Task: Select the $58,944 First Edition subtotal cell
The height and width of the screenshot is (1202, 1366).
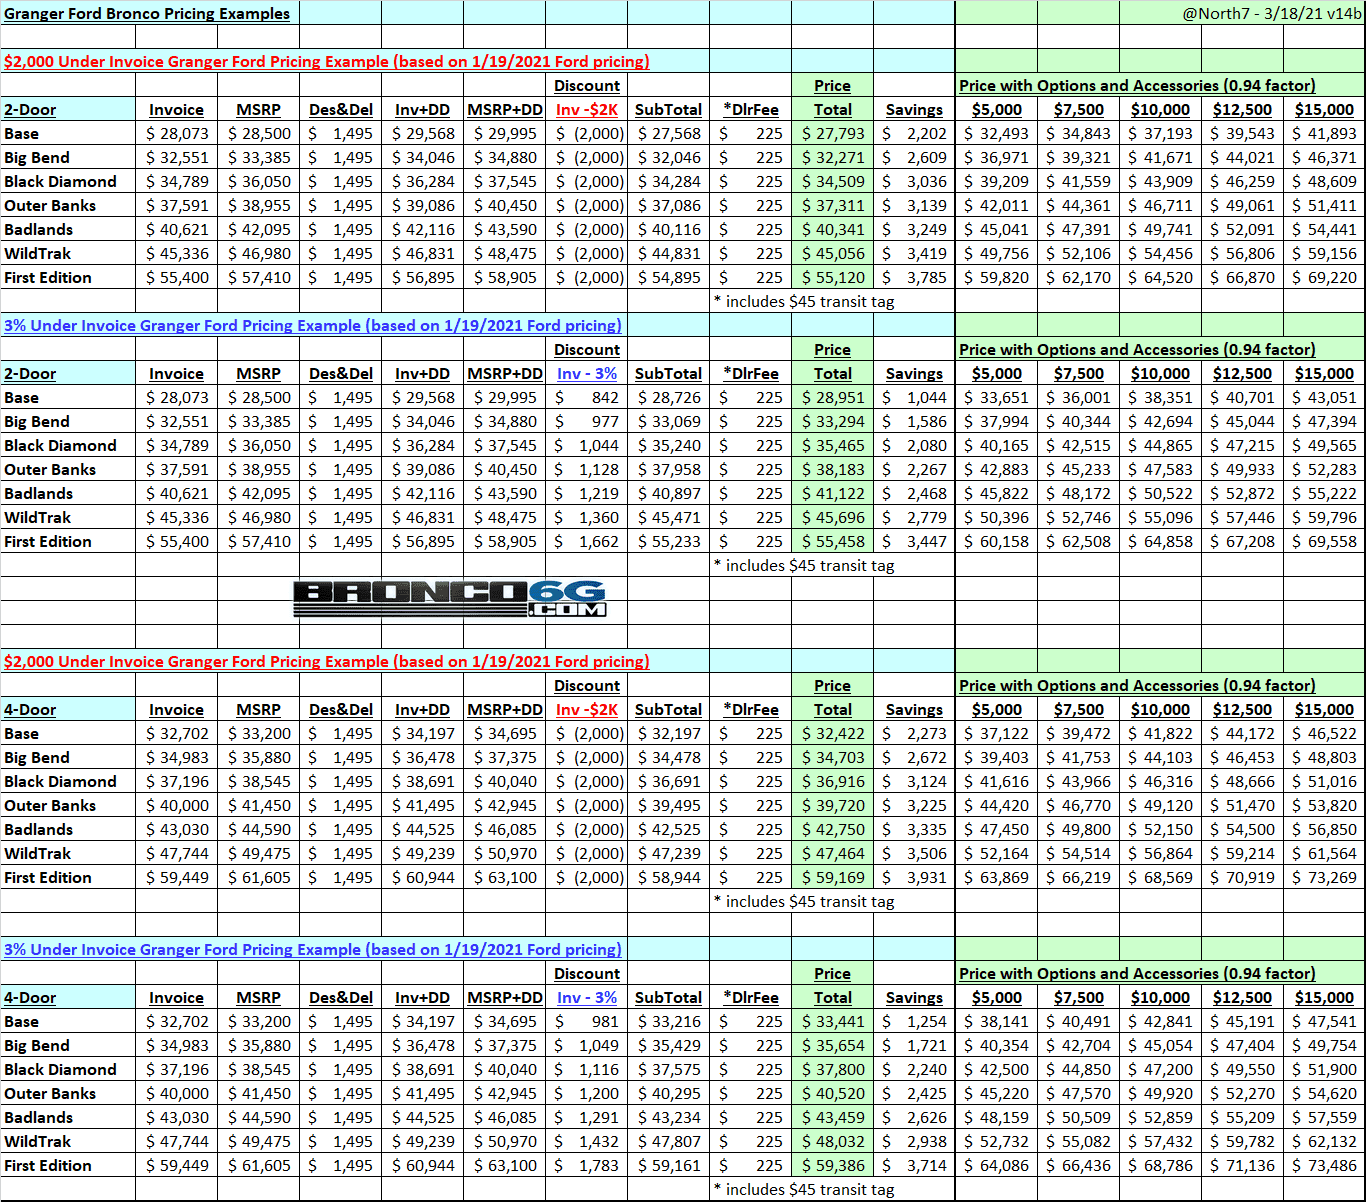Action: [x=669, y=877]
